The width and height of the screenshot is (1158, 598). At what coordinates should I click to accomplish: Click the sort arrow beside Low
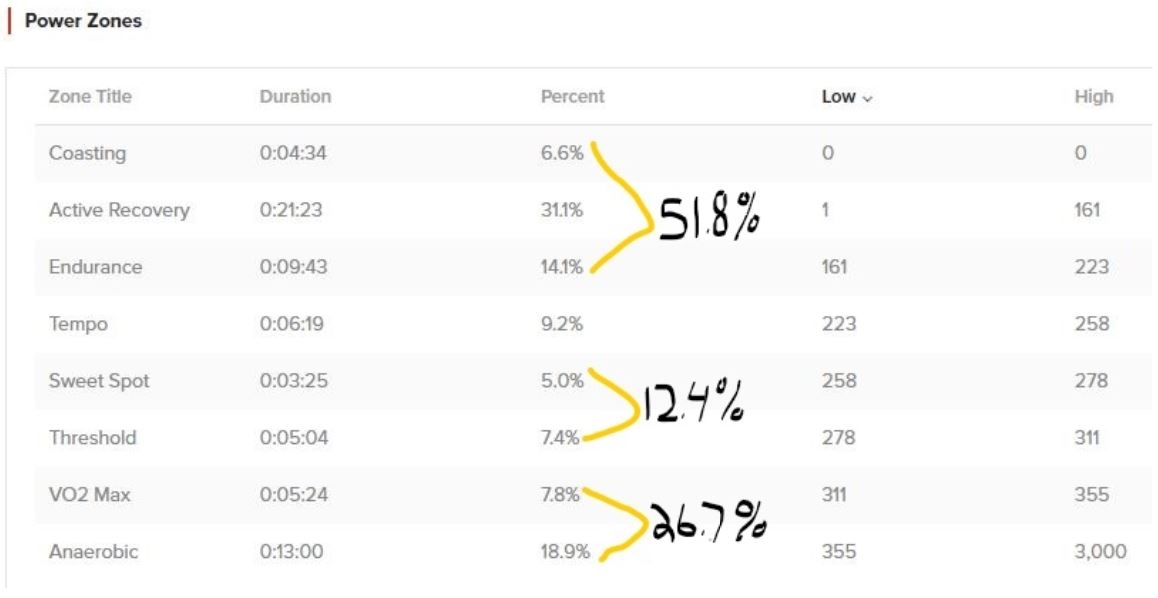coord(867,98)
